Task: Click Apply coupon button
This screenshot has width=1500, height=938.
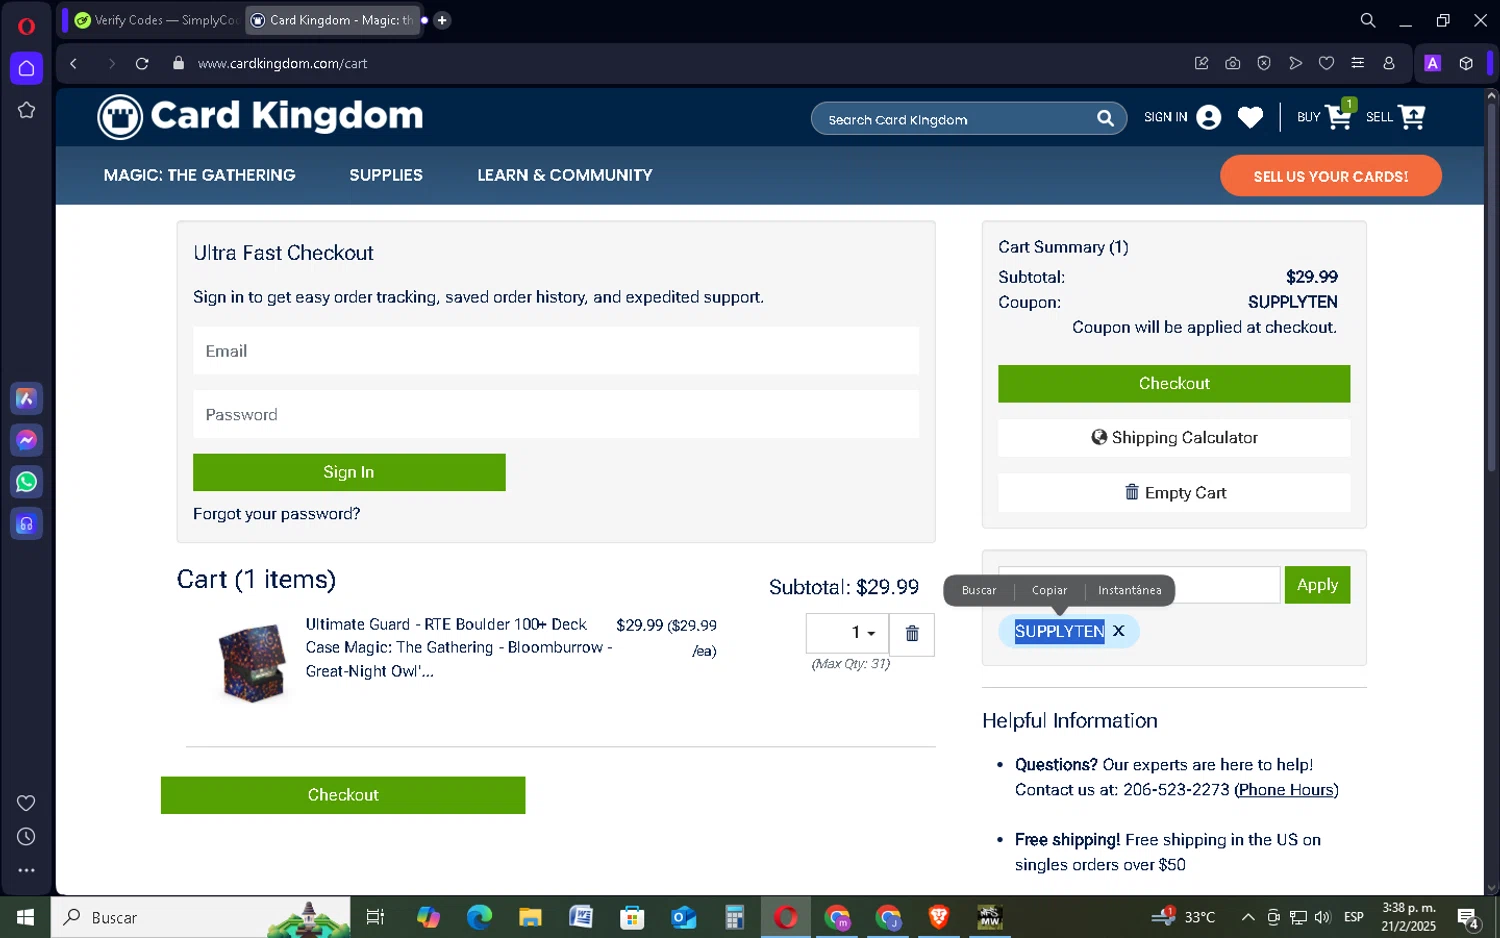Action: pyautogui.click(x=1317, y=585)
